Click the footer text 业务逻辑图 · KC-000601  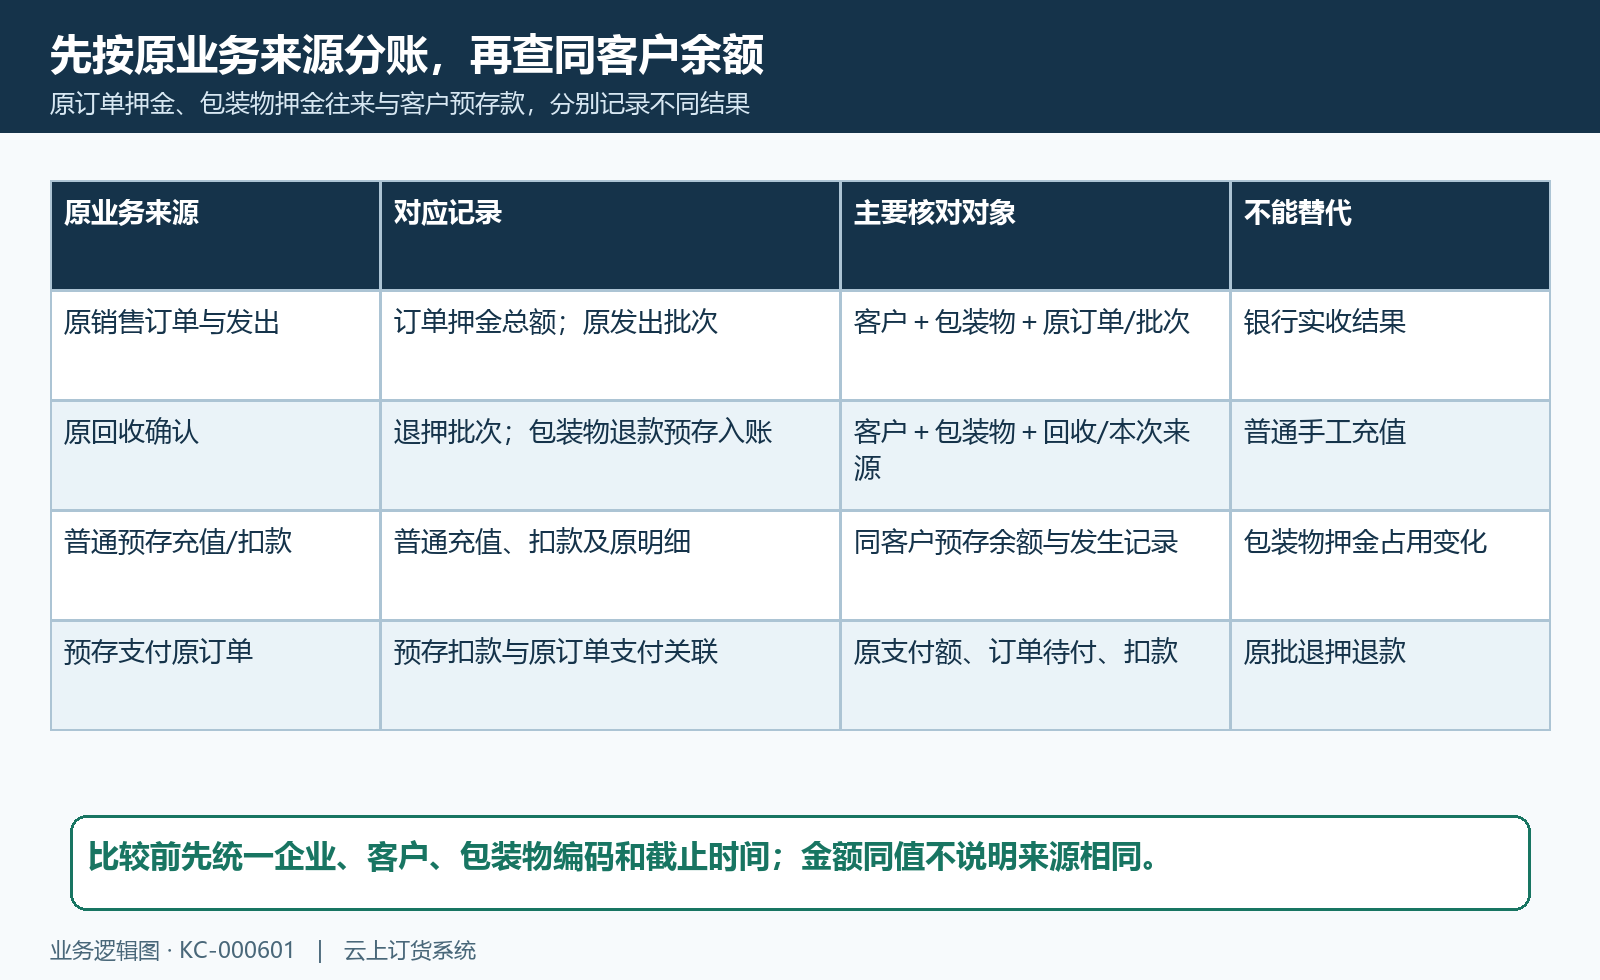coord(172,950)
